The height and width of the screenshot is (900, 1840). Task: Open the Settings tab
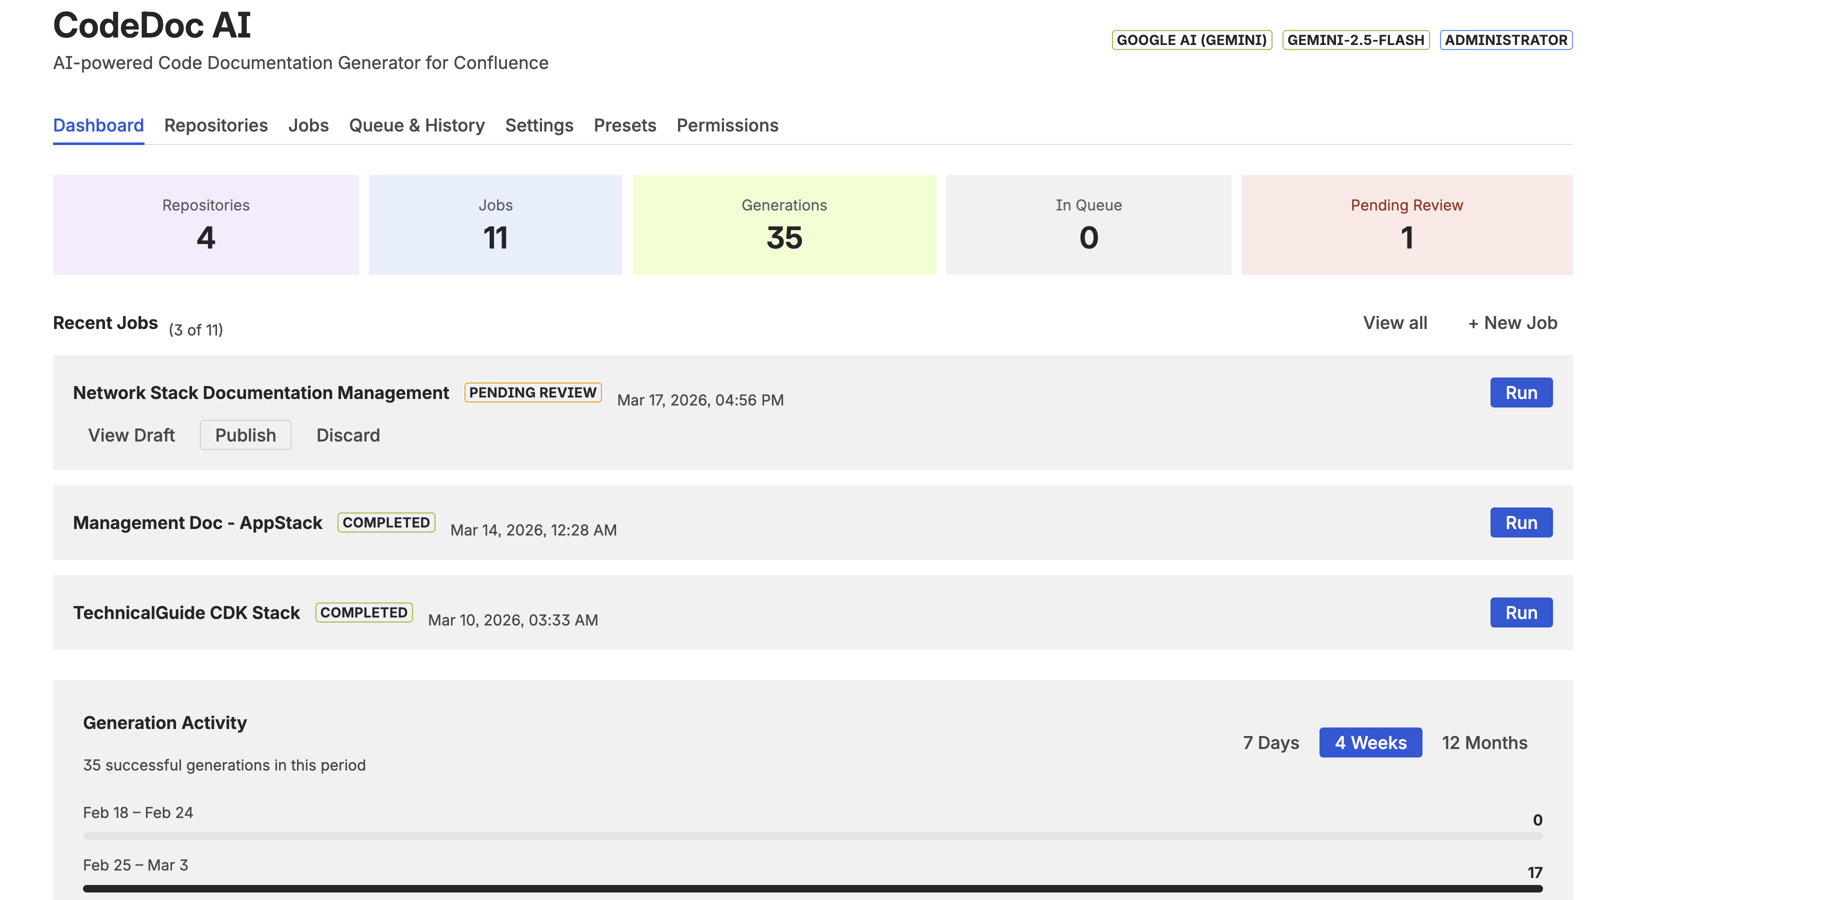pos(539,125)
